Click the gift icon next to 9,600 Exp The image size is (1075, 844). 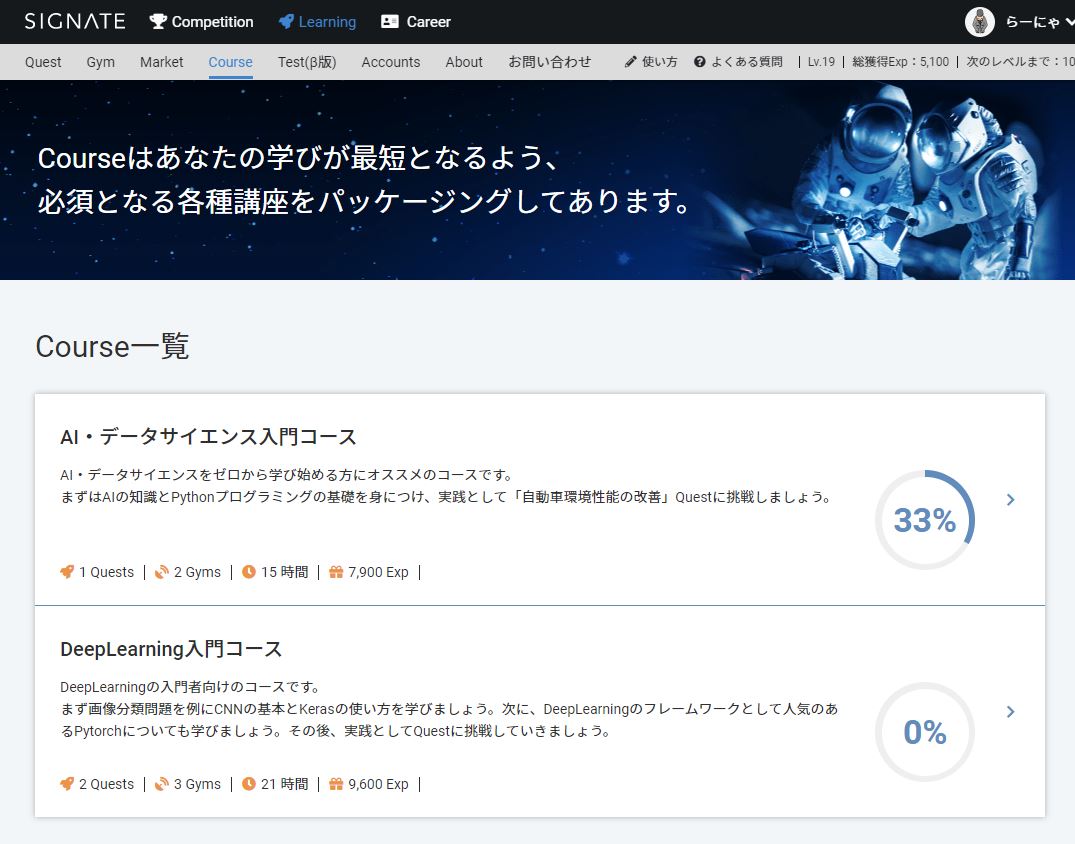(x=336, y=784)
